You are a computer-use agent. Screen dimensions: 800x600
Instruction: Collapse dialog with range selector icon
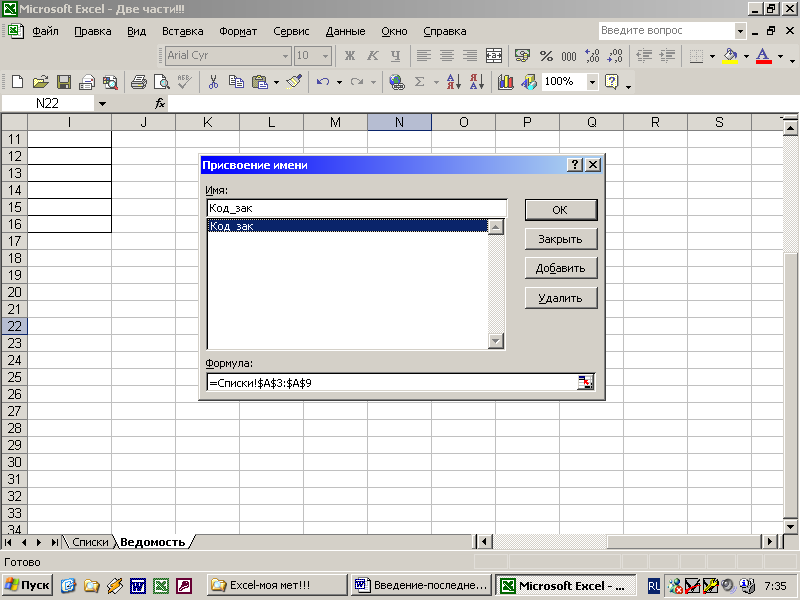585,383
